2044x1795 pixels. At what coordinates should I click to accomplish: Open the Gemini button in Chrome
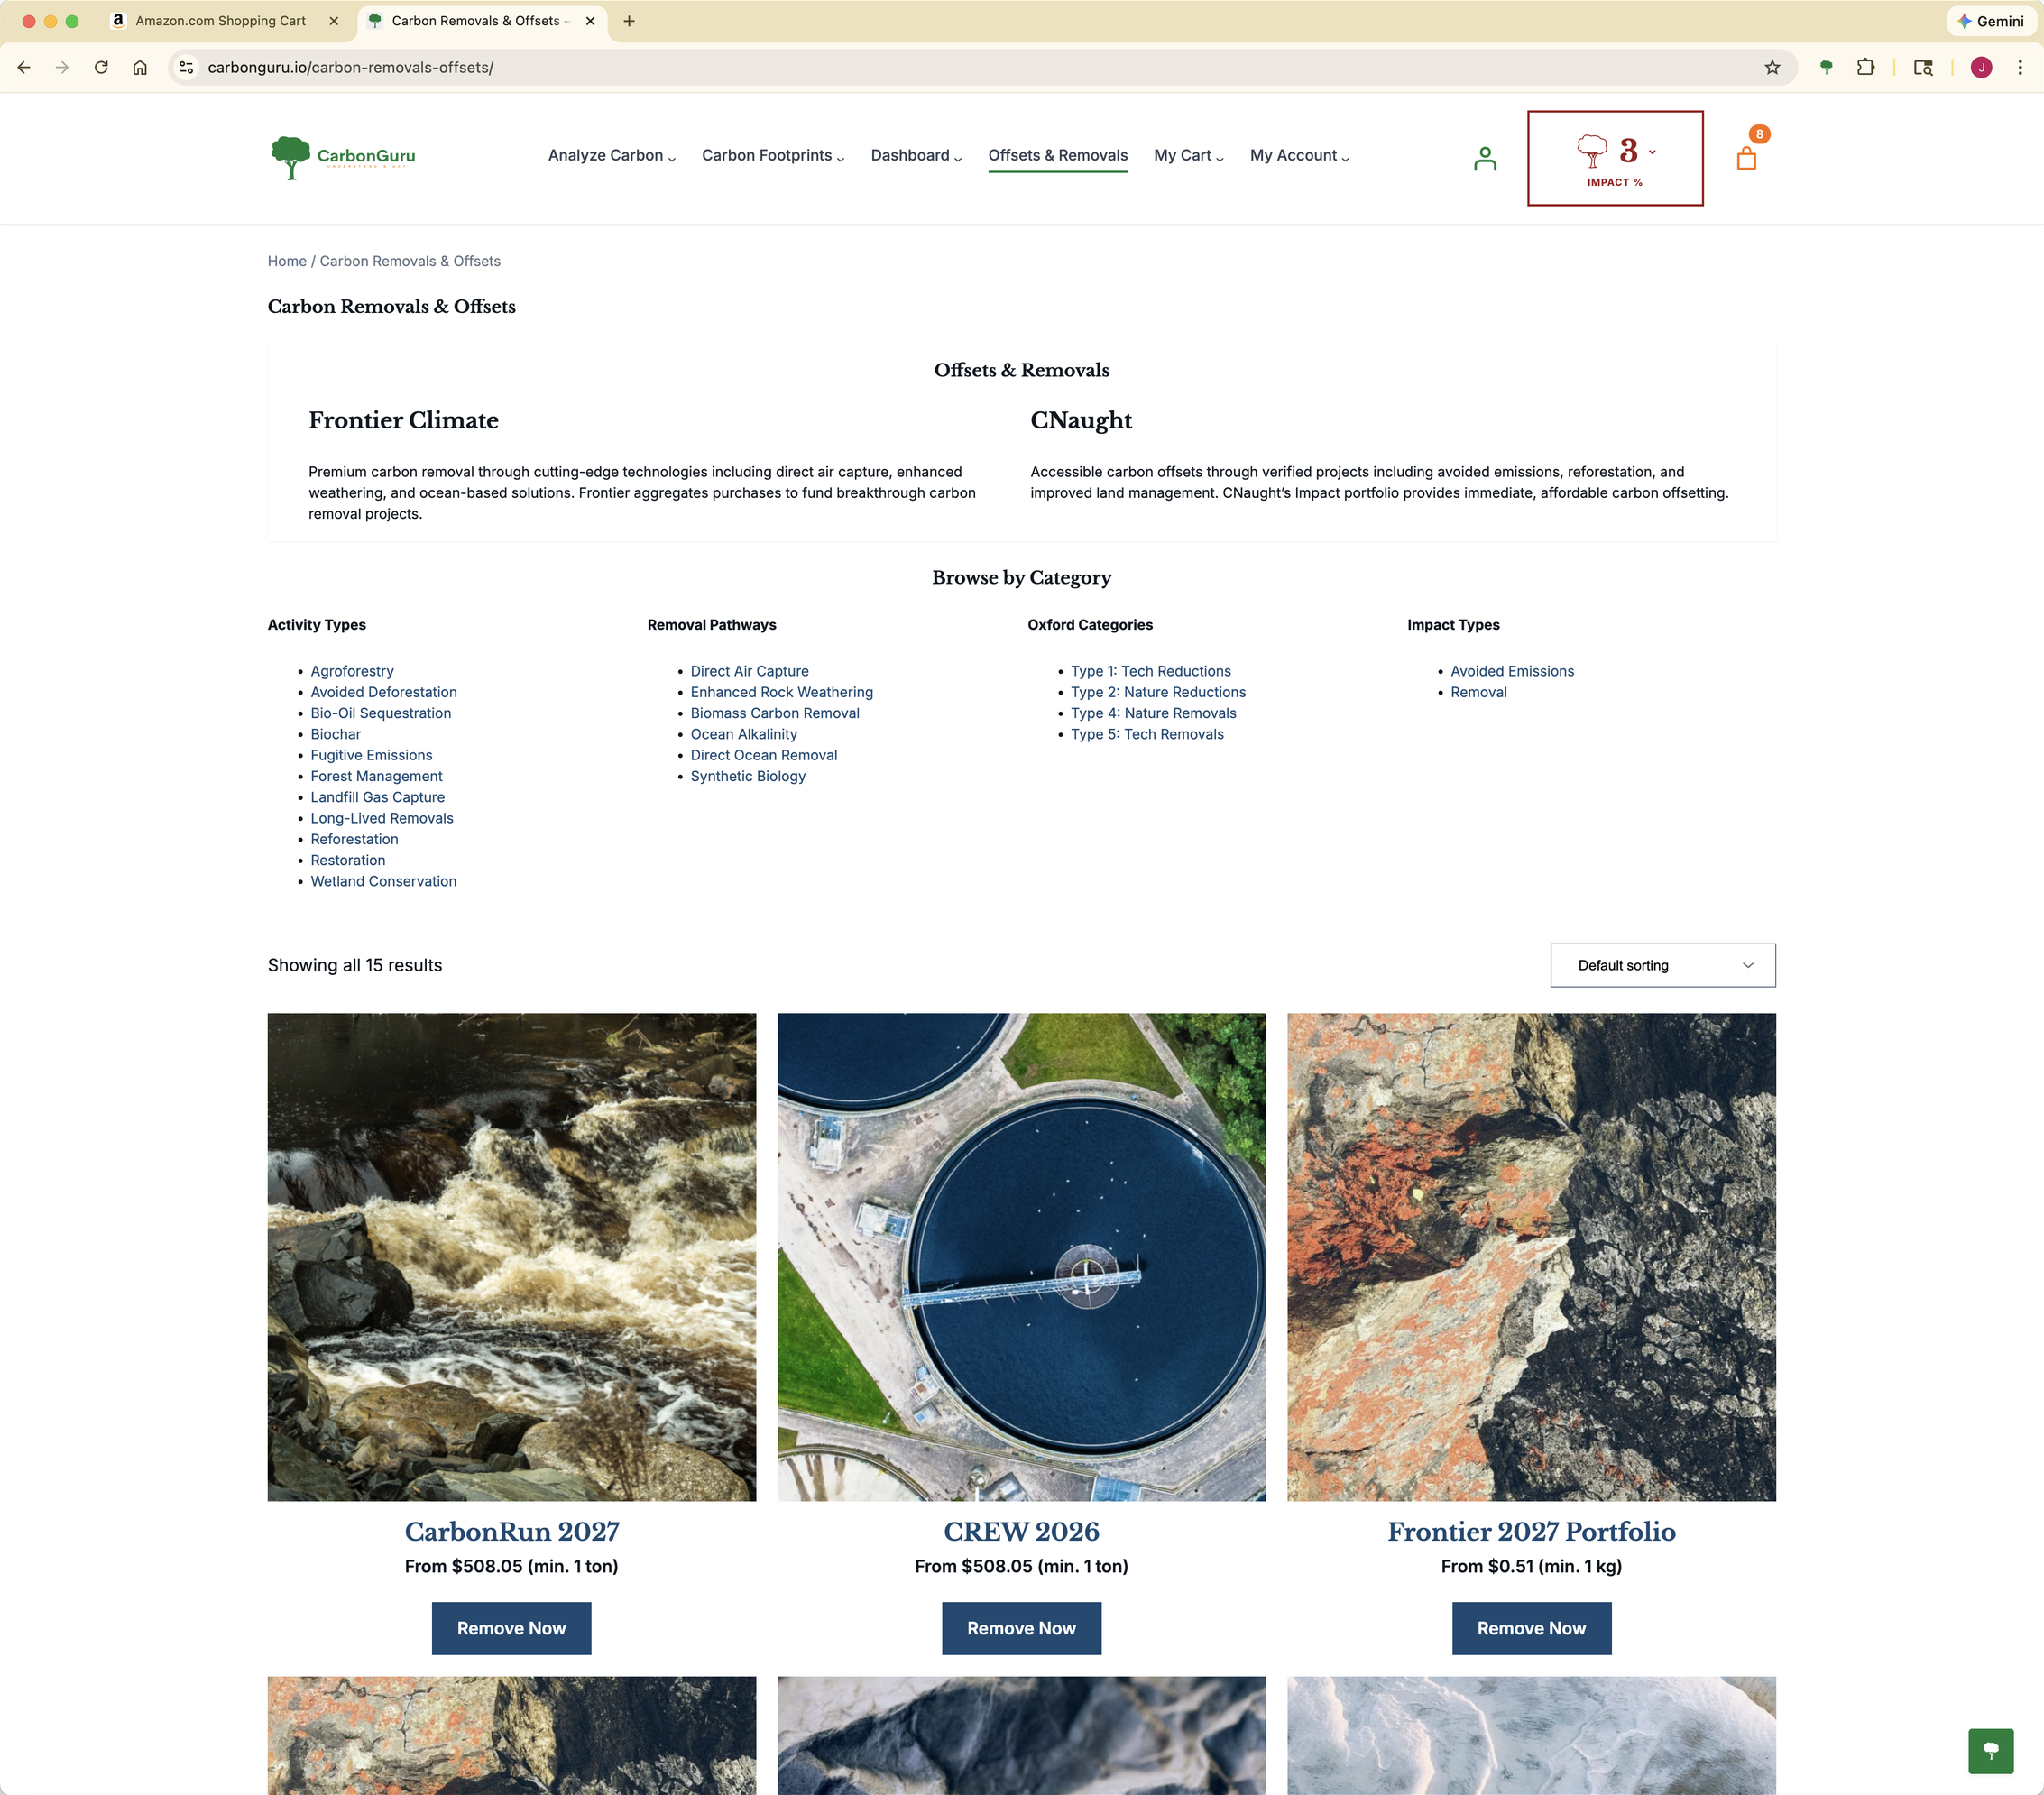pos(1990,21)
